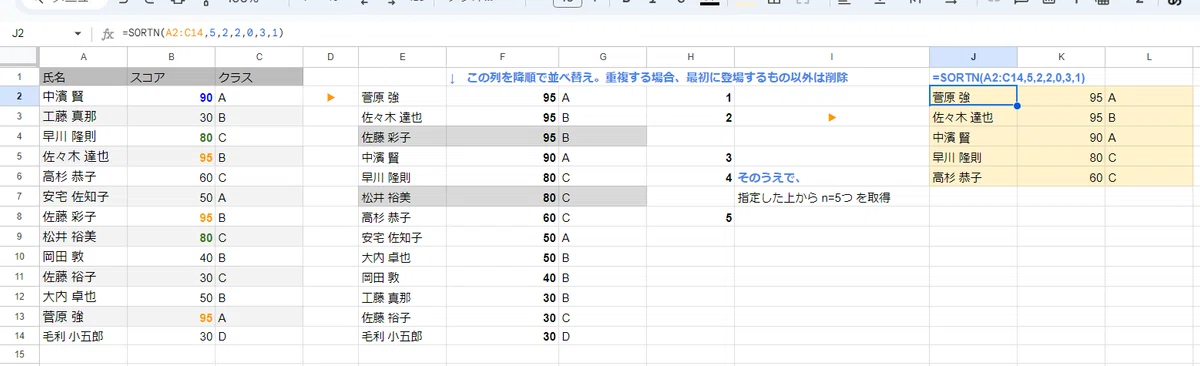The image size is (1200, 366).
Task: Select row 10 header
Action: (19, 256)
